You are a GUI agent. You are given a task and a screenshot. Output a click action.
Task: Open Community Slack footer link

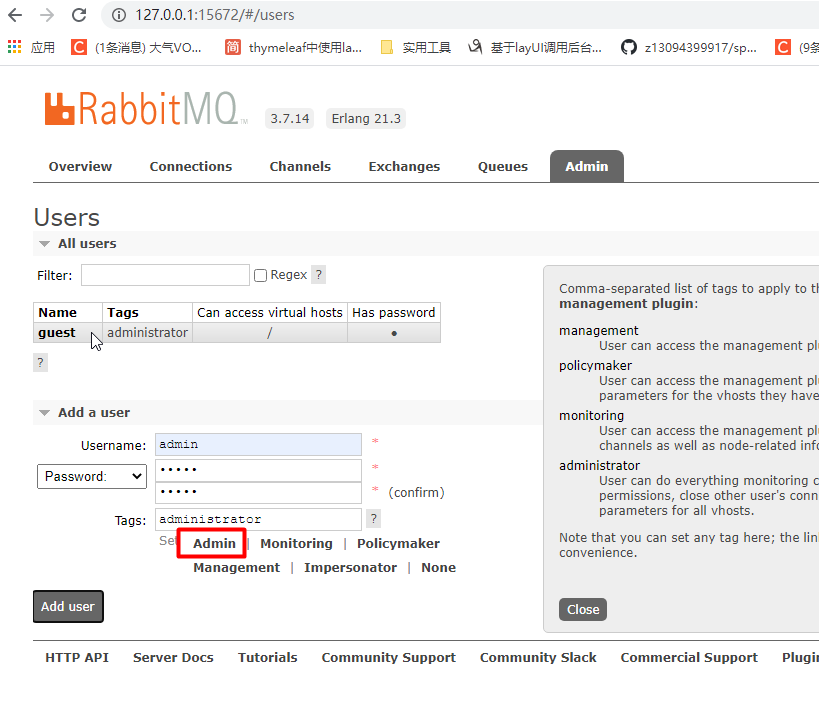coord(538,657)
